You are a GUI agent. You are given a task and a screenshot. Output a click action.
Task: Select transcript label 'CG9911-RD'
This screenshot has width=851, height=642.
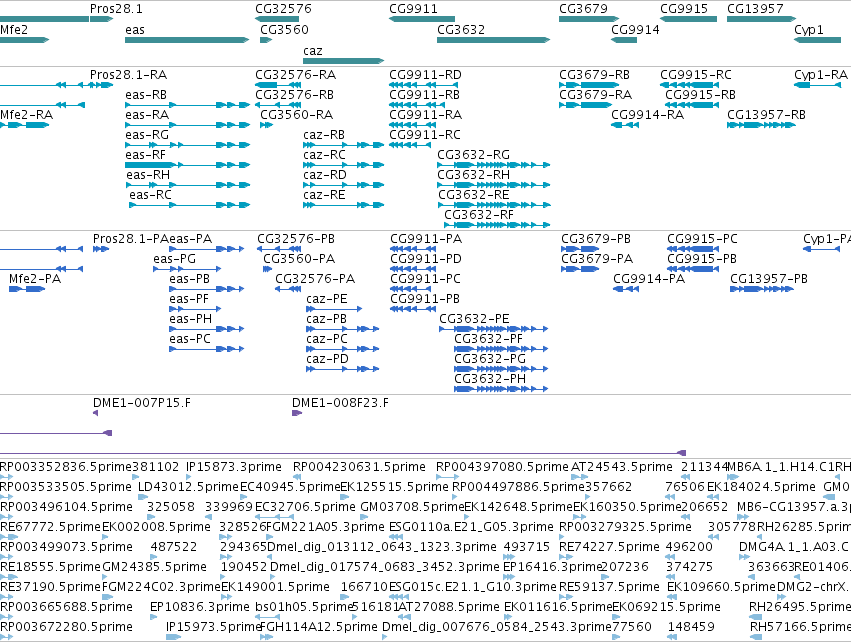tap(426, 74)
